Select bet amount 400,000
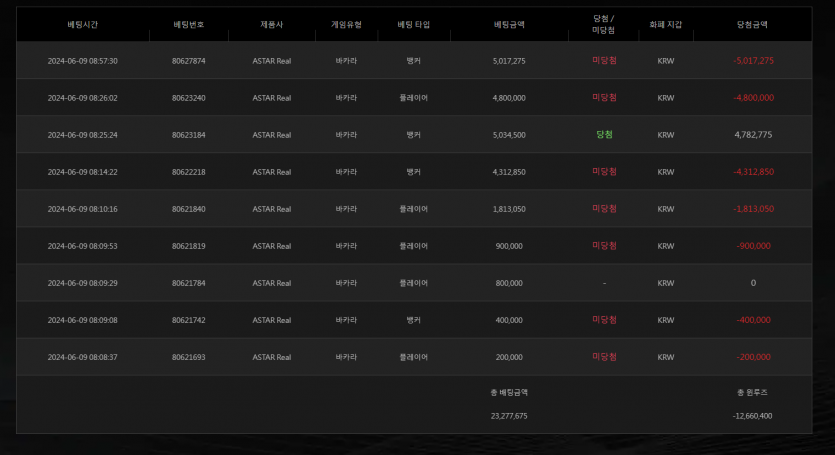Image resolution: width=835 pixels, height=455 pixels. 509,320
